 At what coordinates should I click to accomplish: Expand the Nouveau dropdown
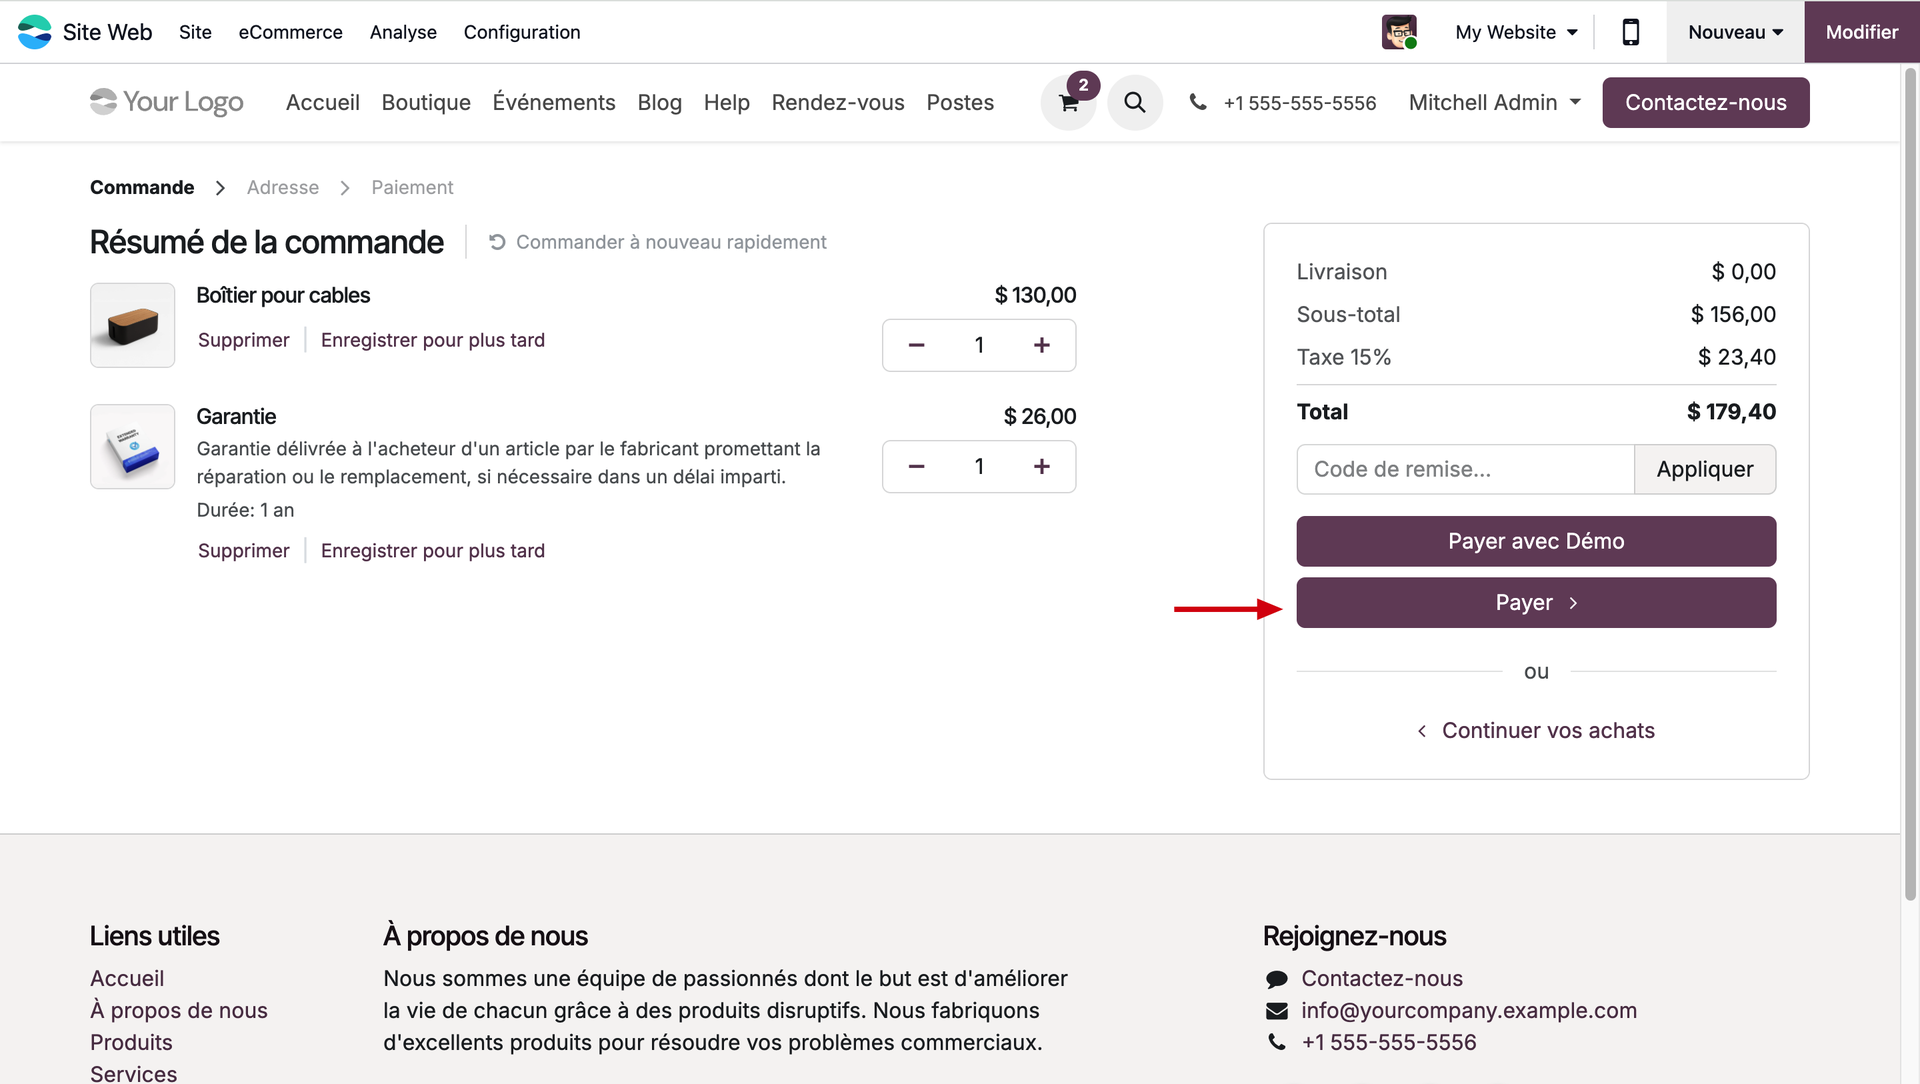coord(1735,32)
